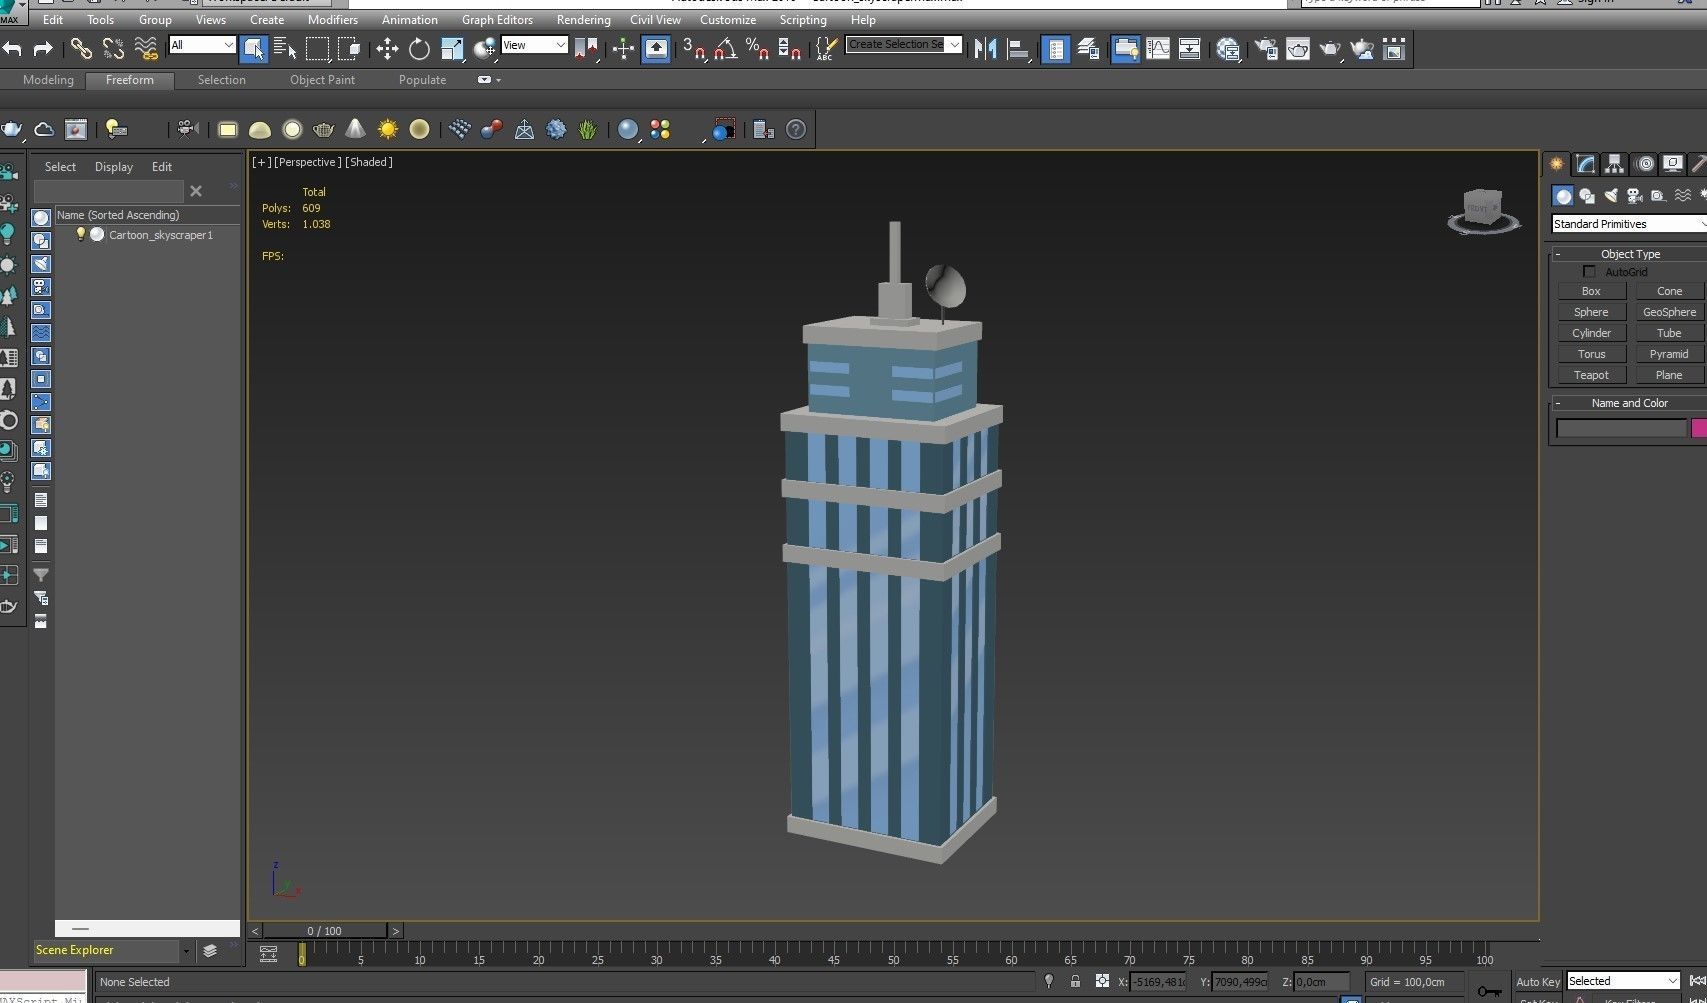The width and height of the screenshot is (1707, 1003).
Task: Create a Box primitive button
Action: coord(1591,291)
